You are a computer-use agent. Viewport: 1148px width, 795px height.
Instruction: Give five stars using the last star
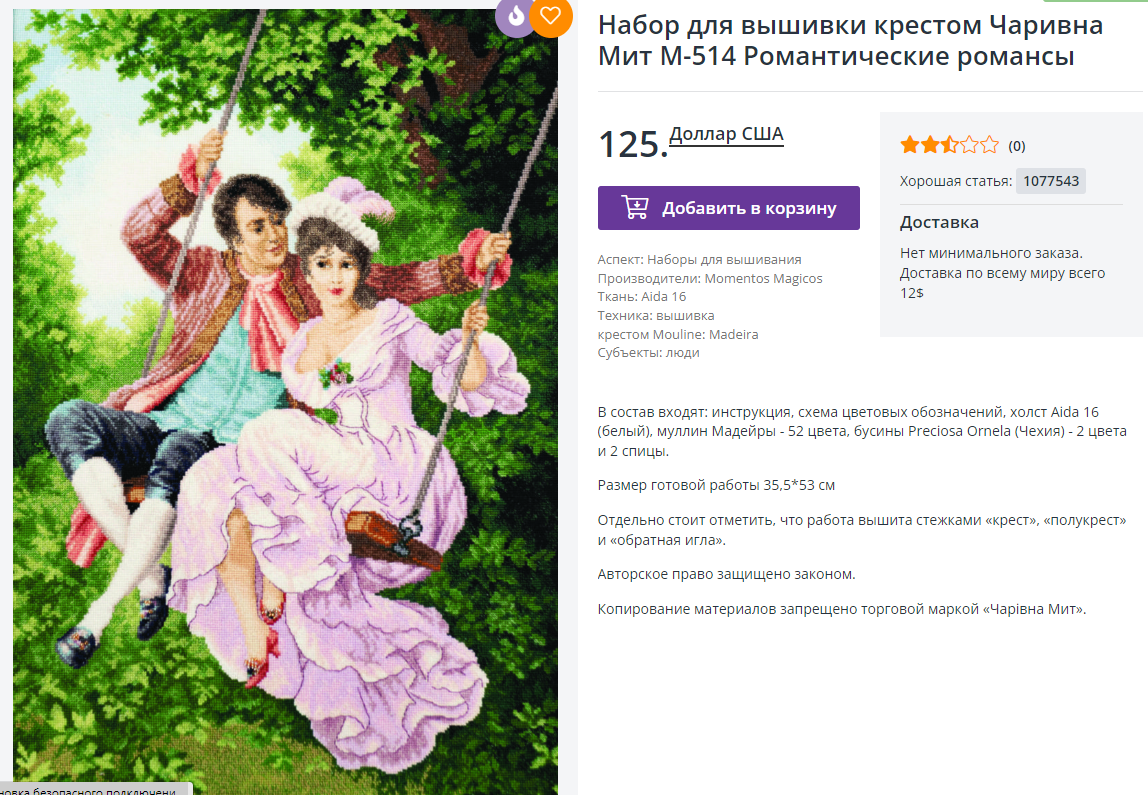pyautogui.click(x=989, y=144)
